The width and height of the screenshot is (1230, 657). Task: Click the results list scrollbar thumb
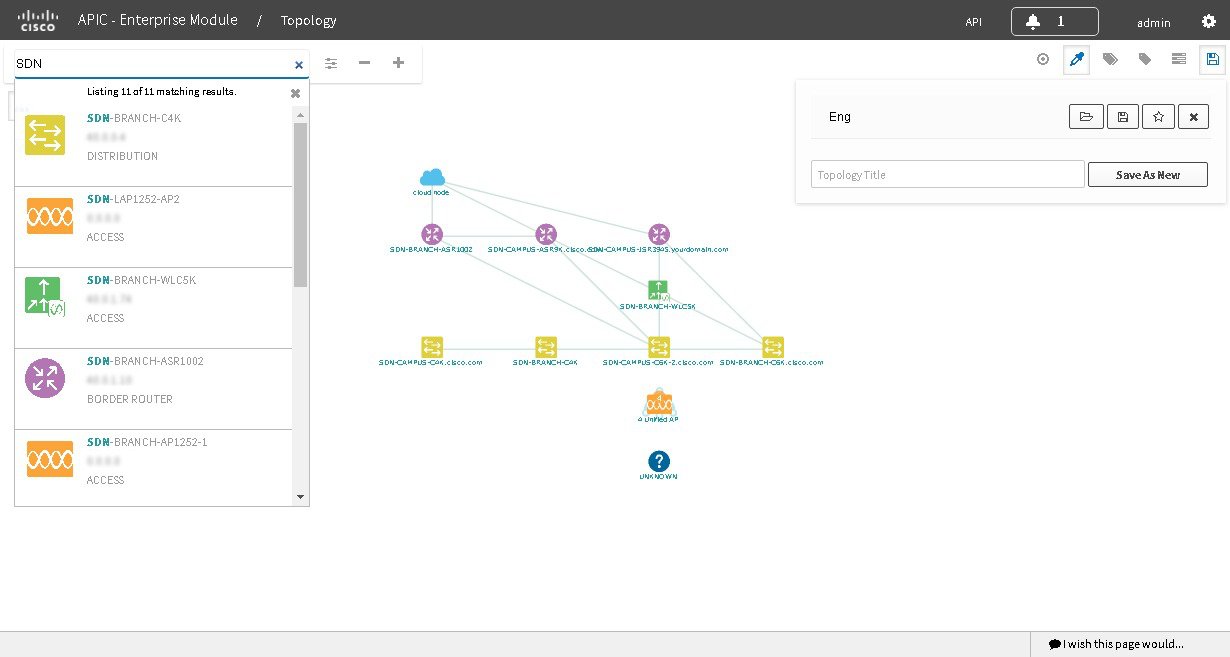coord(300,205)
